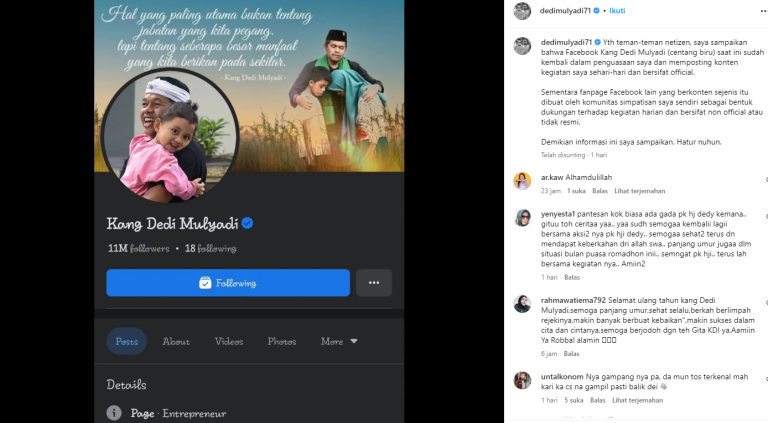Image resolution: width=768 pixels, height=423 pixels.
Task: Open the Videos tab
Action: [x=229, y=341]
